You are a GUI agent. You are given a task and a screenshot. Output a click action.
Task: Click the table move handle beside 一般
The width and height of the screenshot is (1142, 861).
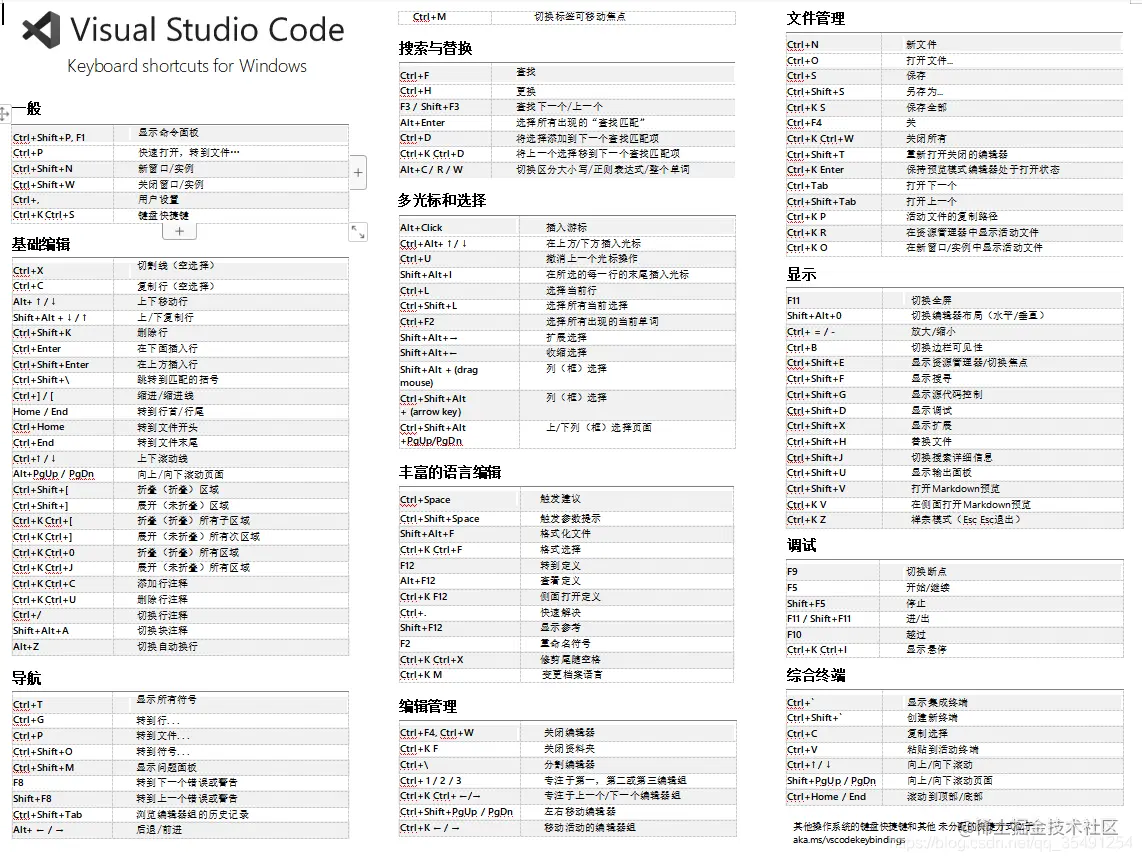click(4, 114)
